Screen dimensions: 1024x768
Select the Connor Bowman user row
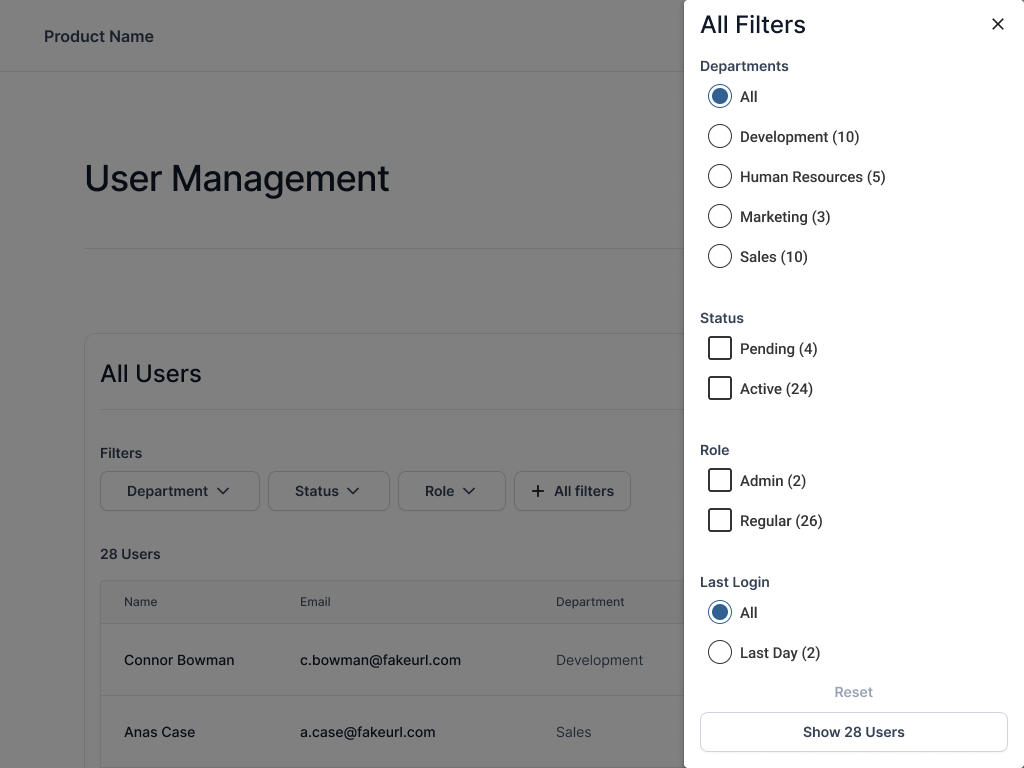[178, 660]
